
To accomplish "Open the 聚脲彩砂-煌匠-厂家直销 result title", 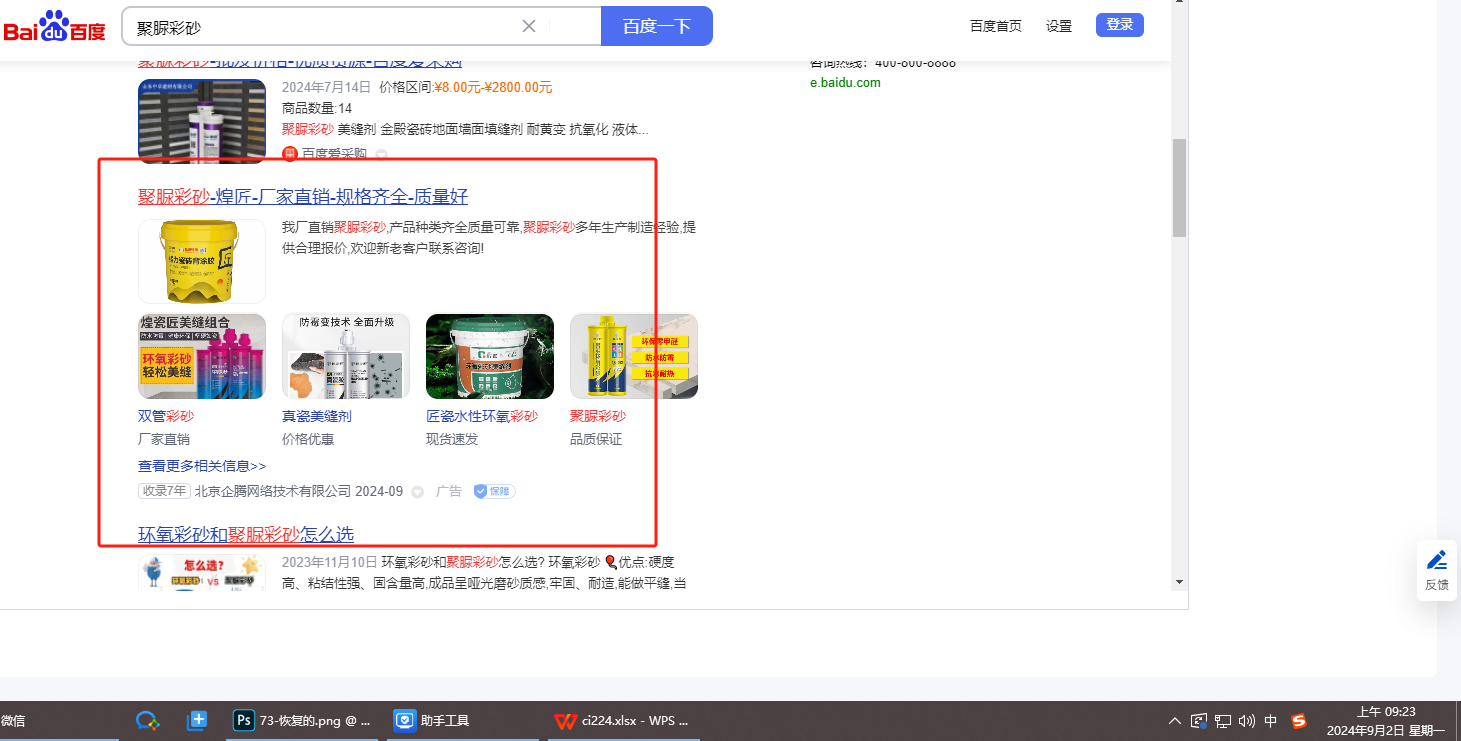I will click(x=303, y=196).
